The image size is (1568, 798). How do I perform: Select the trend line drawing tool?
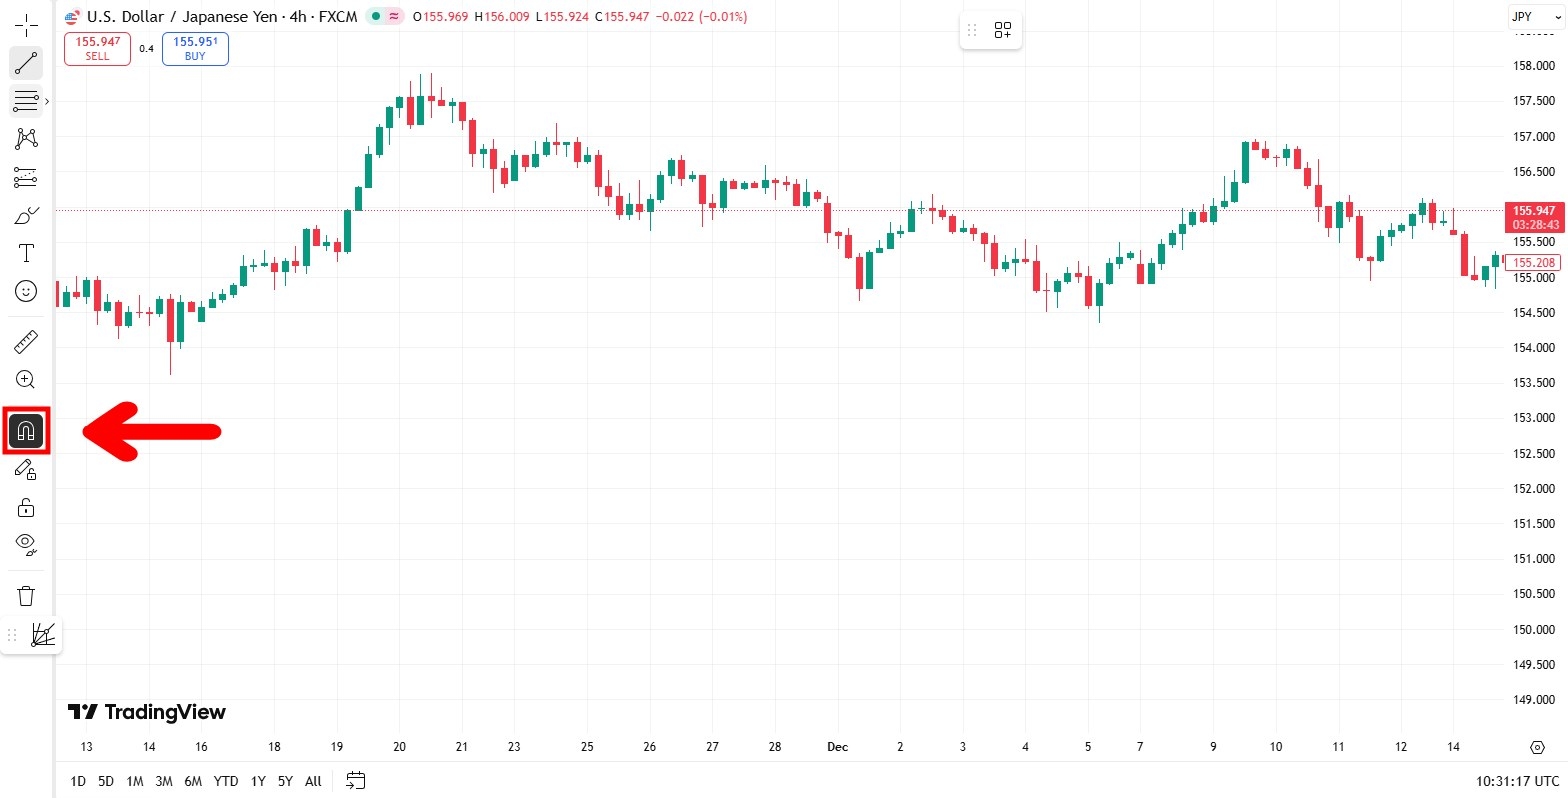(26, 63)
